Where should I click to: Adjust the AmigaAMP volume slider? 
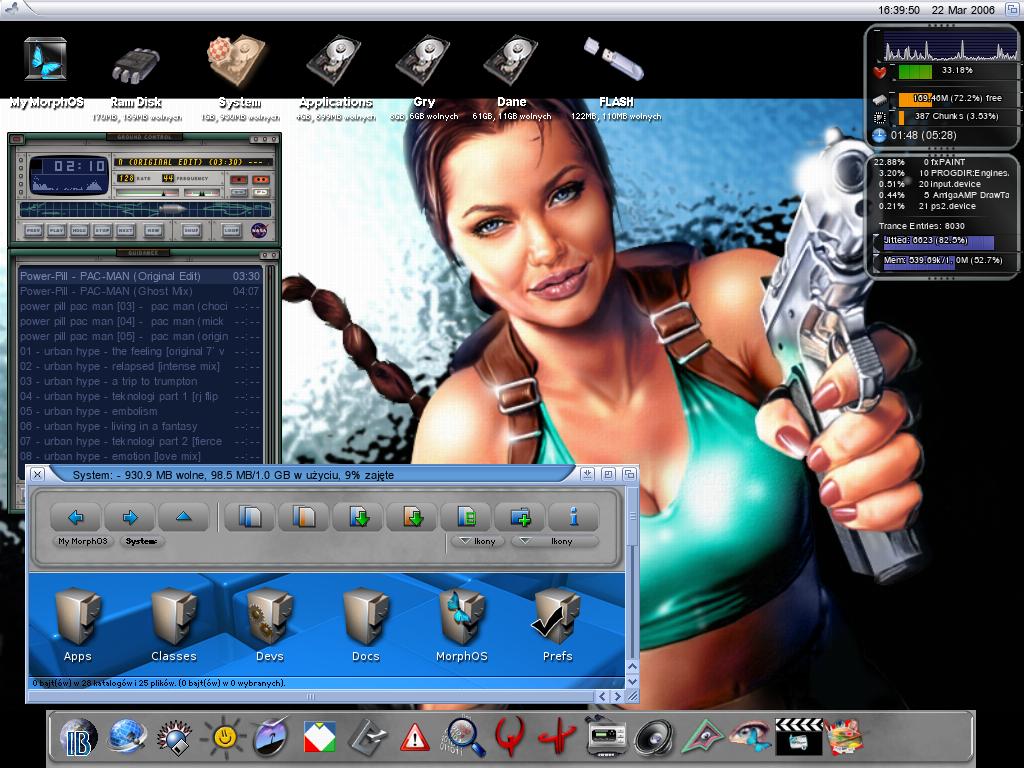[x=147, y=193]
